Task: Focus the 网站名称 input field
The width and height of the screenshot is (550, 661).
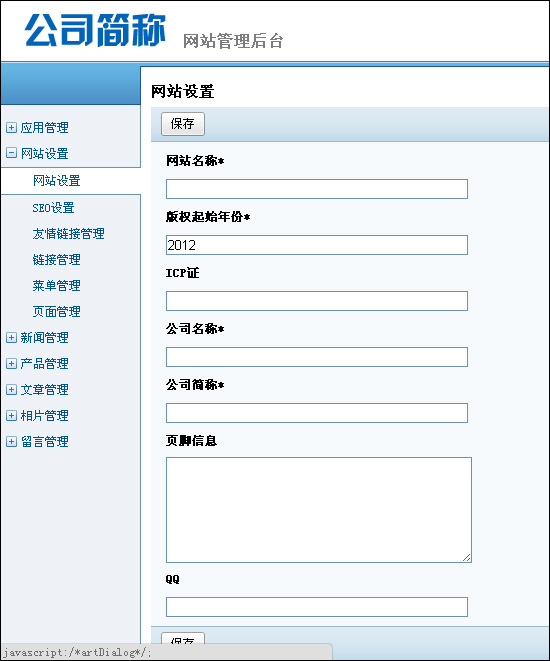Action: (x=317, y=189)
